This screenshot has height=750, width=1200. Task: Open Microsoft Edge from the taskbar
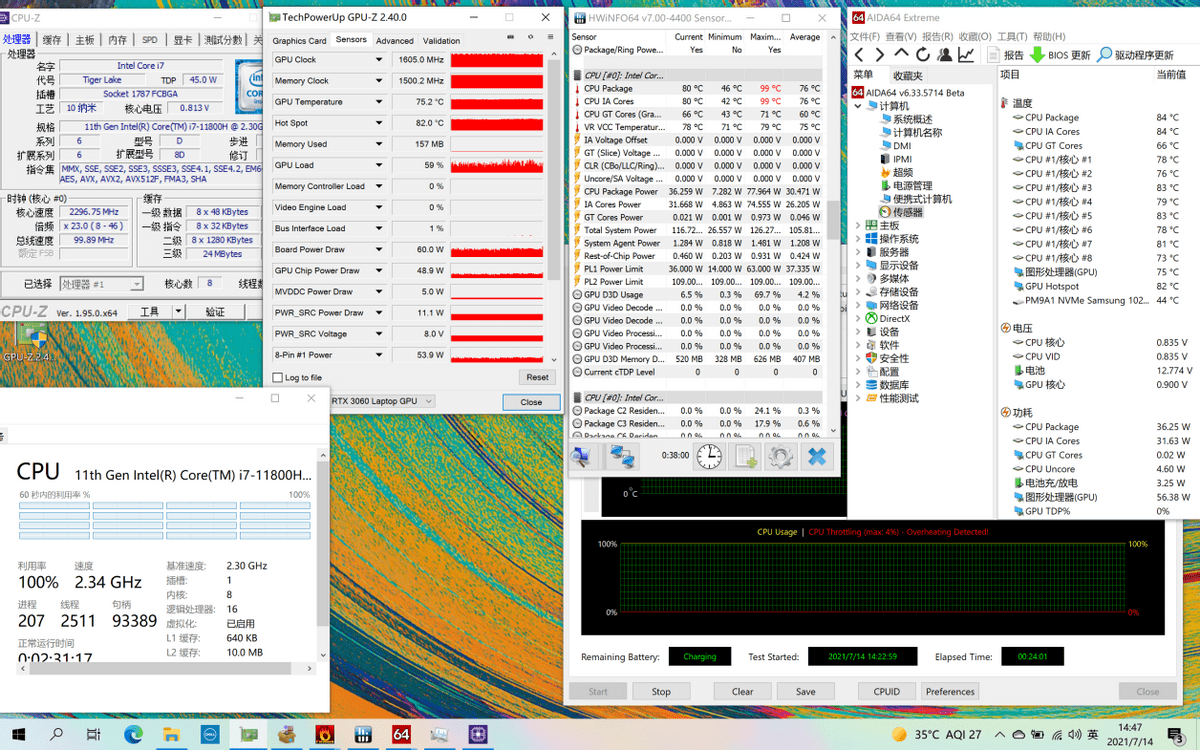click(133, 735)
